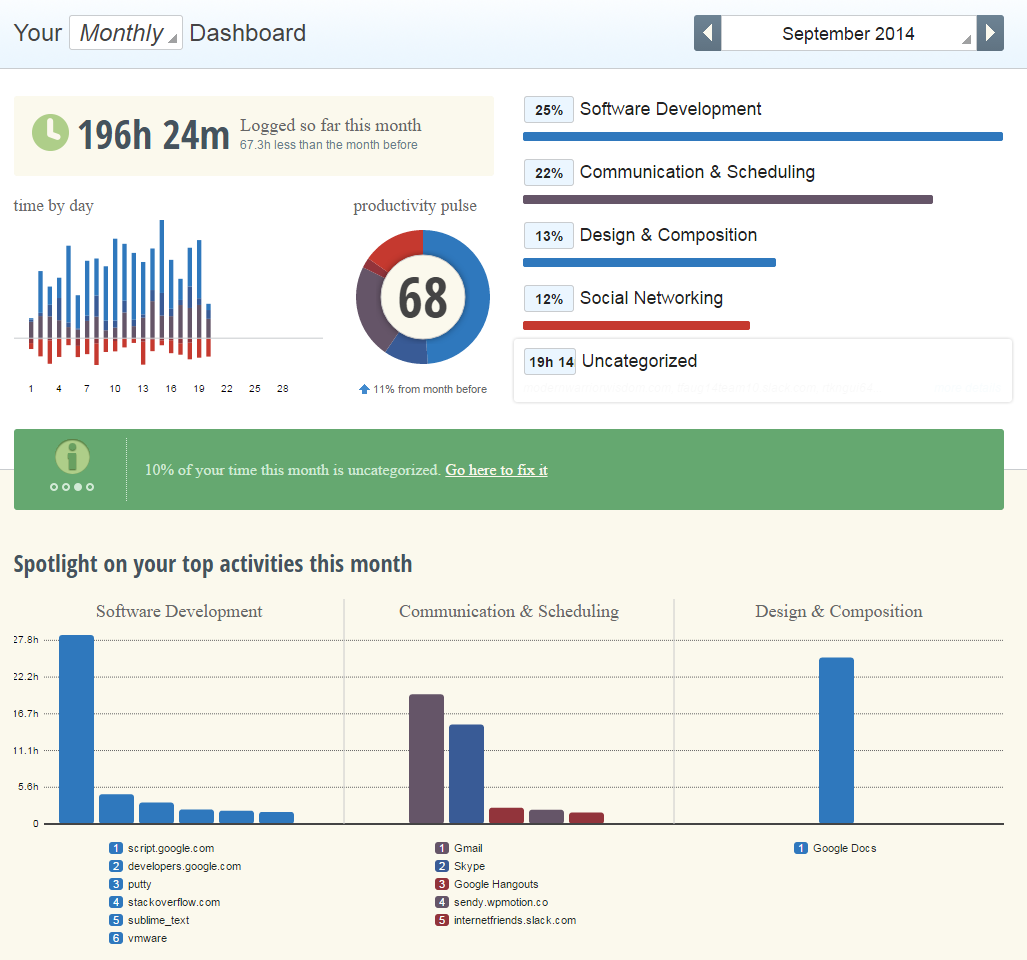Click the green clock icon beside logged time

50,133
